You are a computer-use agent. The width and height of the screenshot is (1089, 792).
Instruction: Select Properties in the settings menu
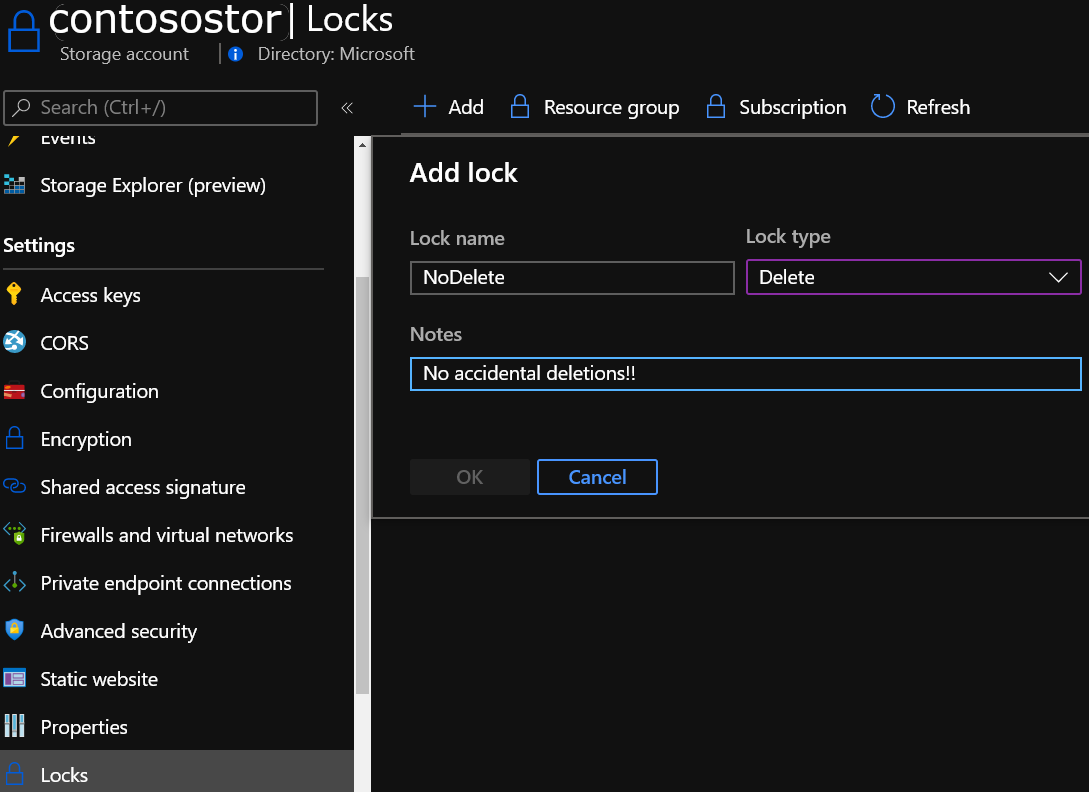84,727
